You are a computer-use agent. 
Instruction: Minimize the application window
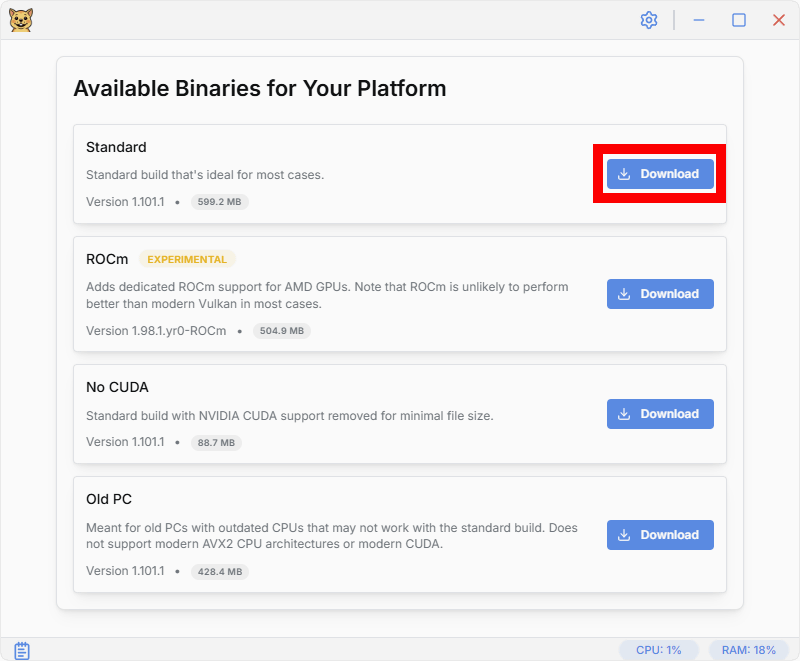click(x=700, y=20)
